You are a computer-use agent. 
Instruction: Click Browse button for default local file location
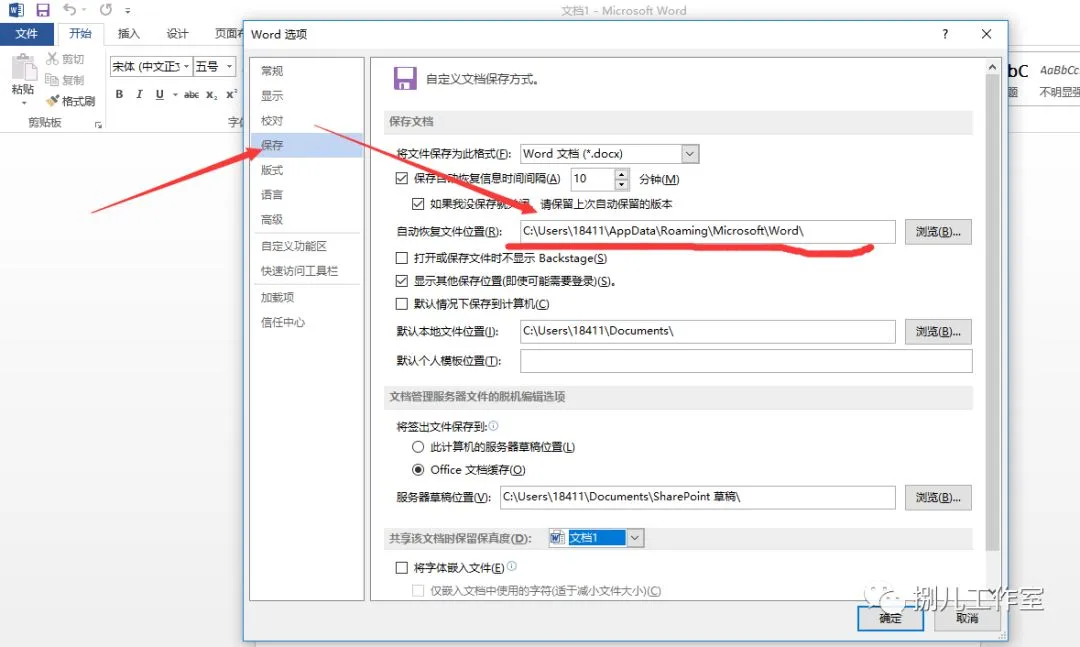tap(938, 331)
